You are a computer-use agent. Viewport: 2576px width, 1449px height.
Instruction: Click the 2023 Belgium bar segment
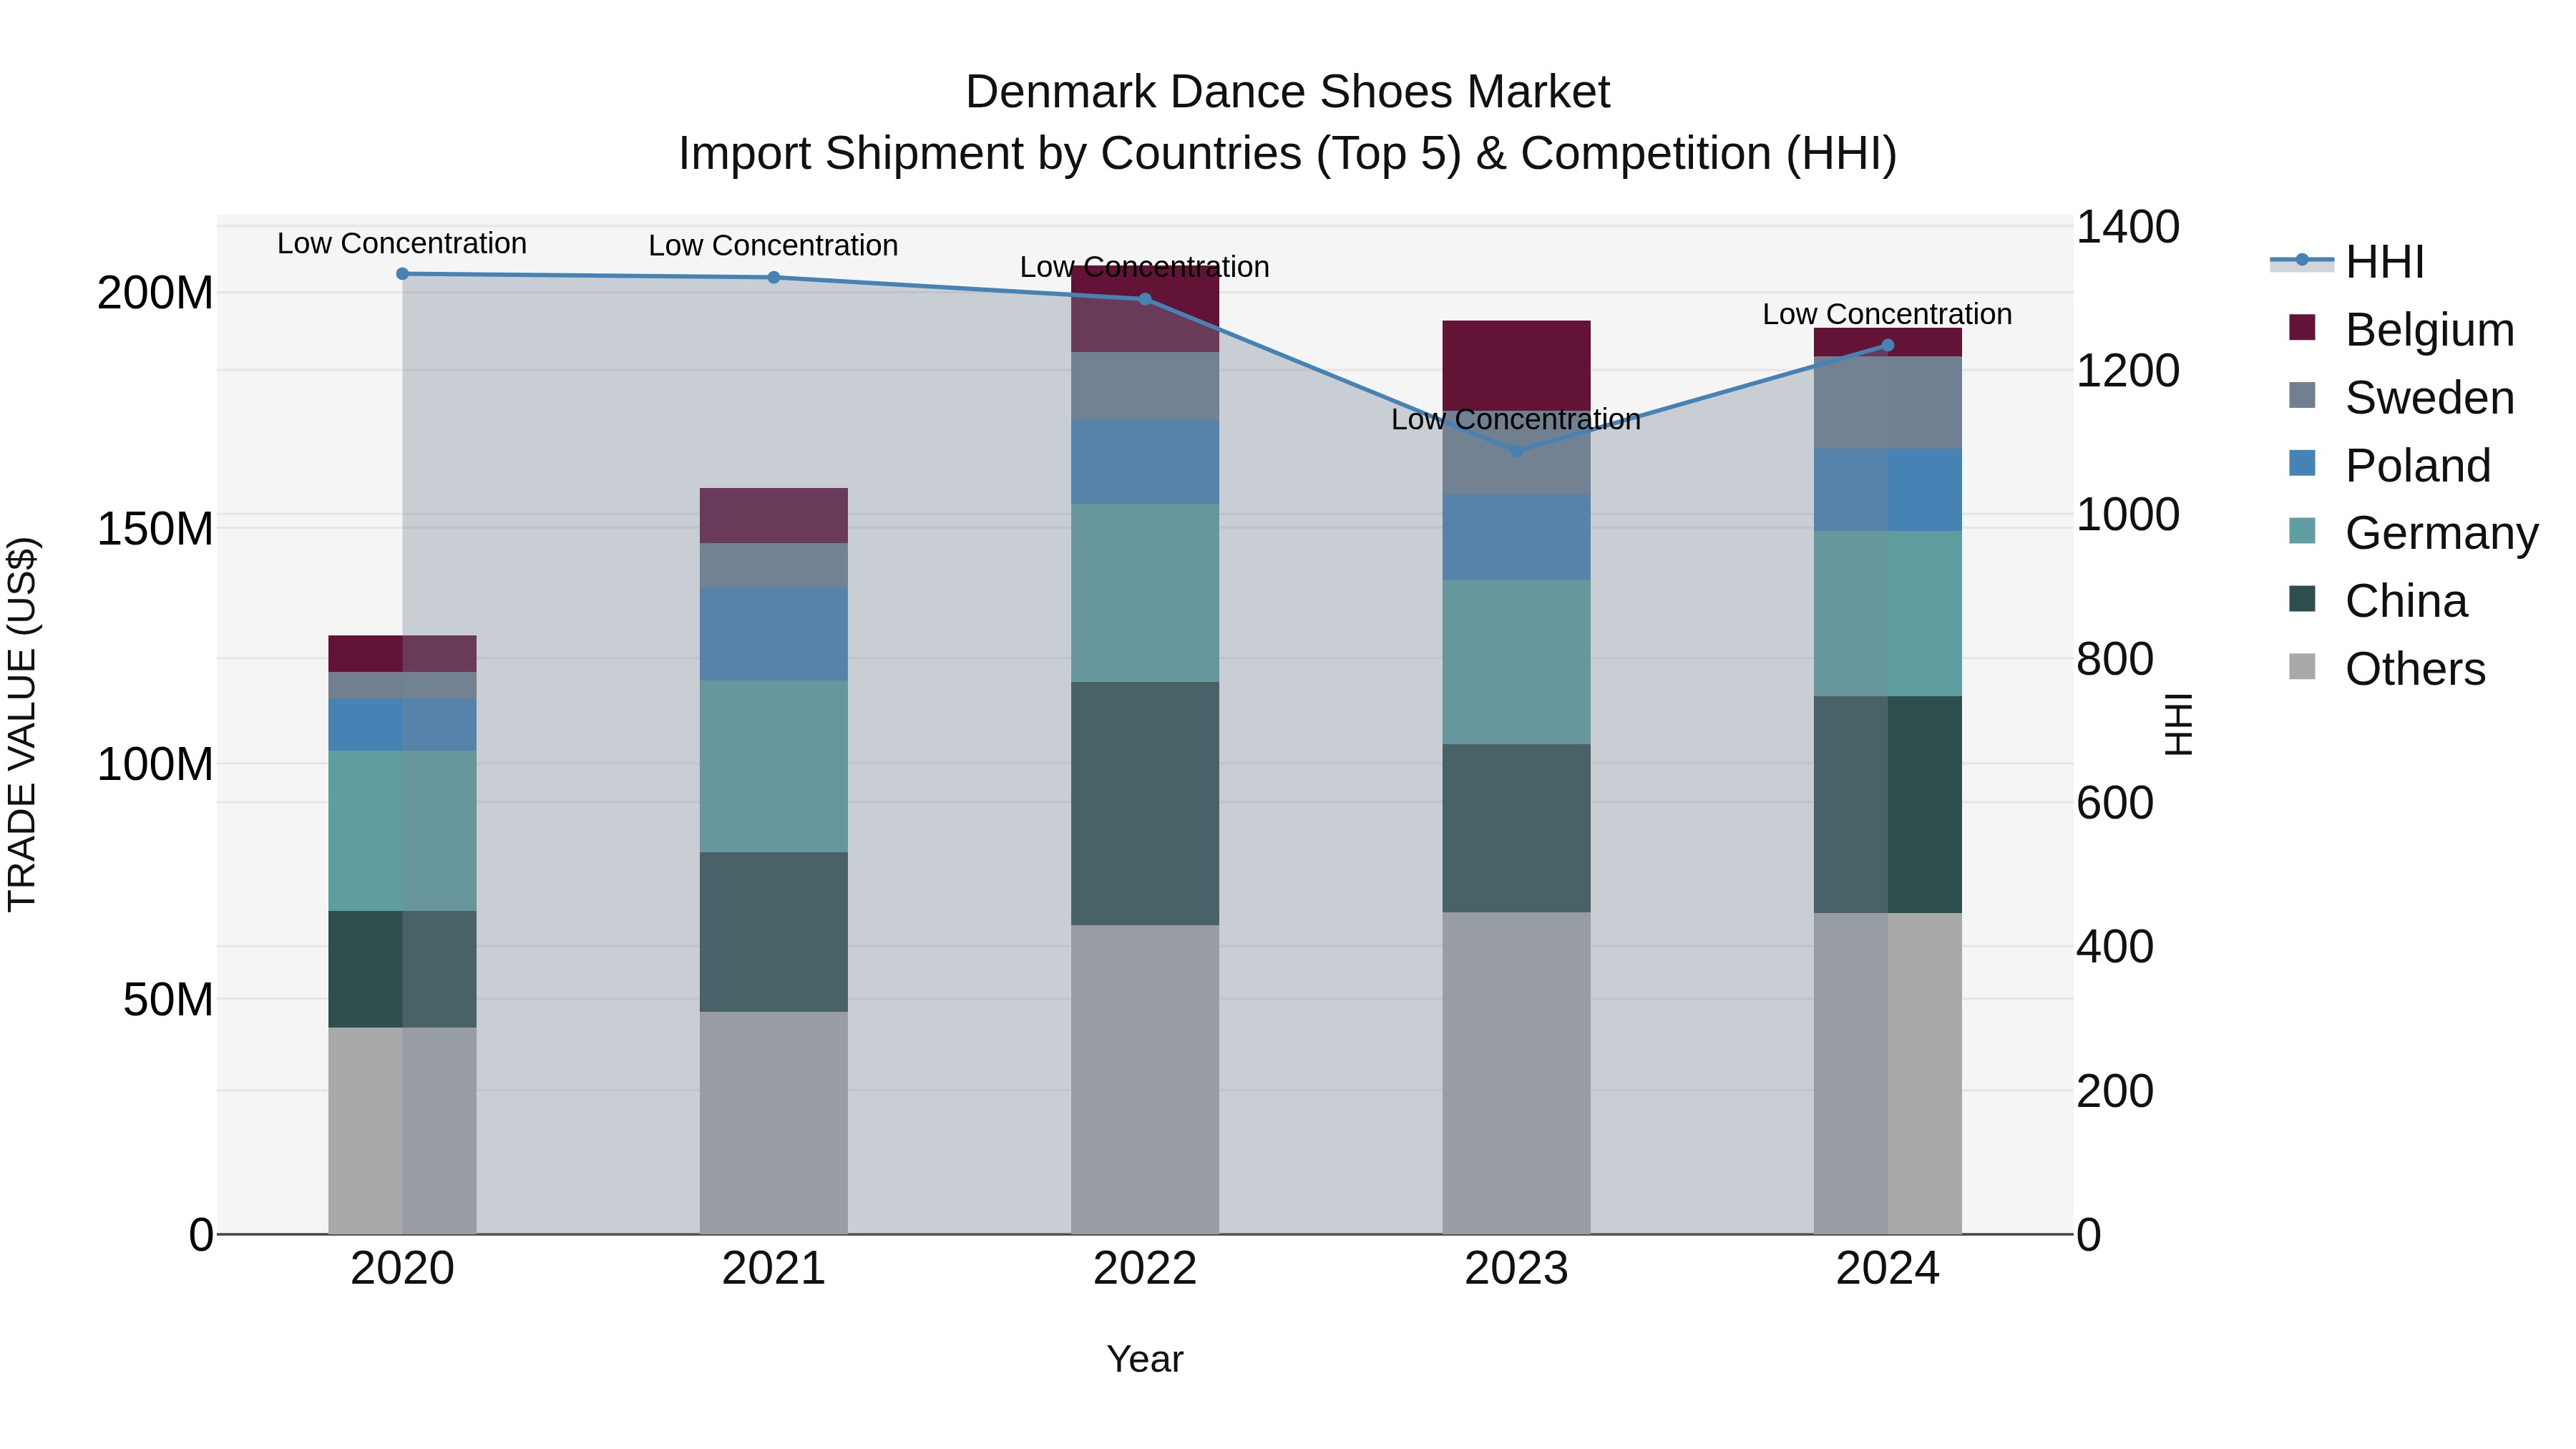click(x=1516, y=366)
